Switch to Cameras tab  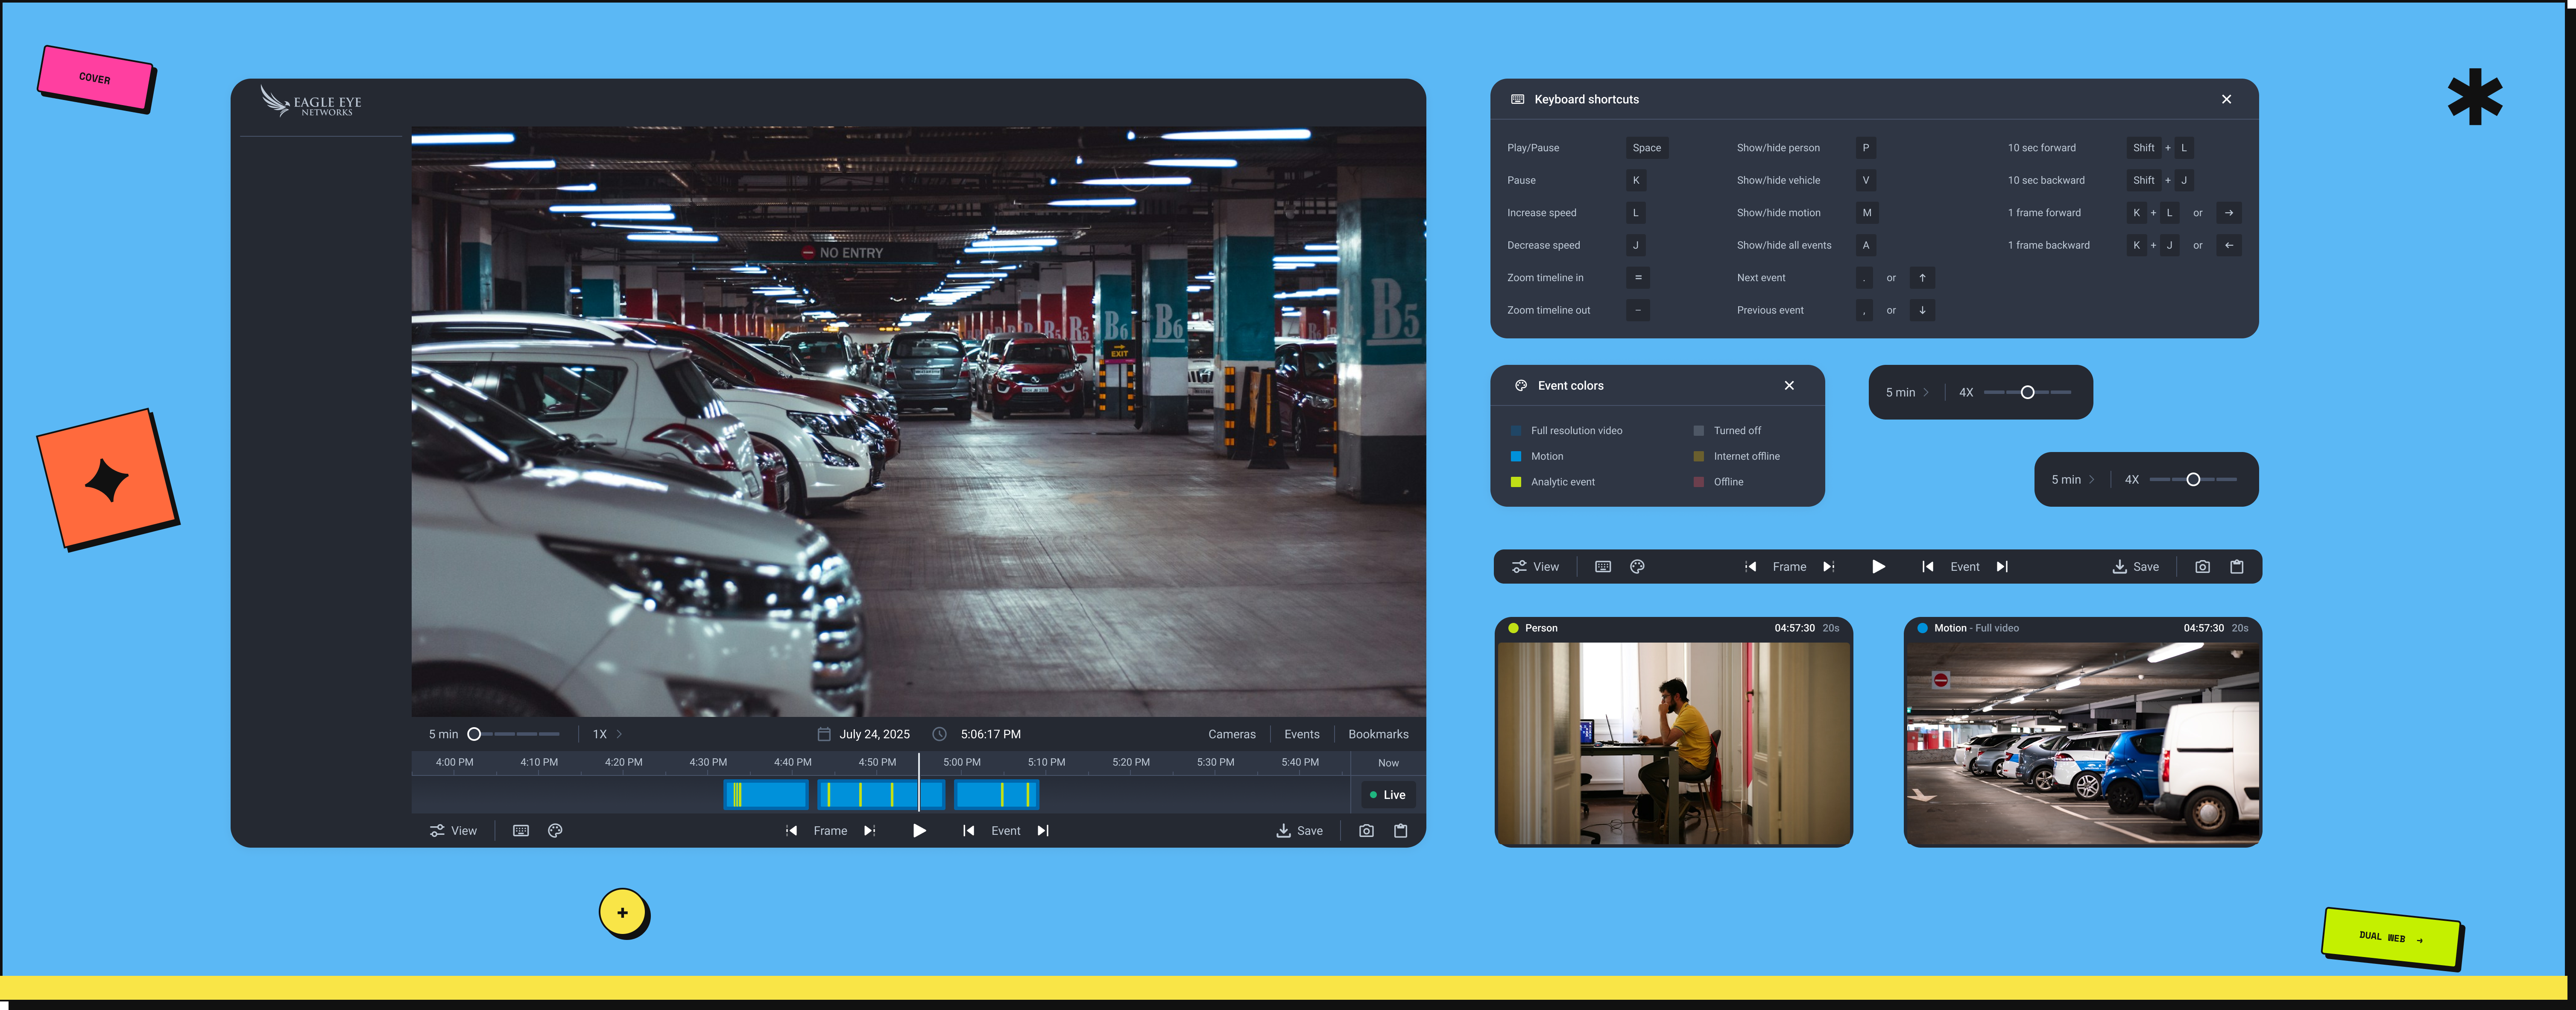coord(1231,734)
